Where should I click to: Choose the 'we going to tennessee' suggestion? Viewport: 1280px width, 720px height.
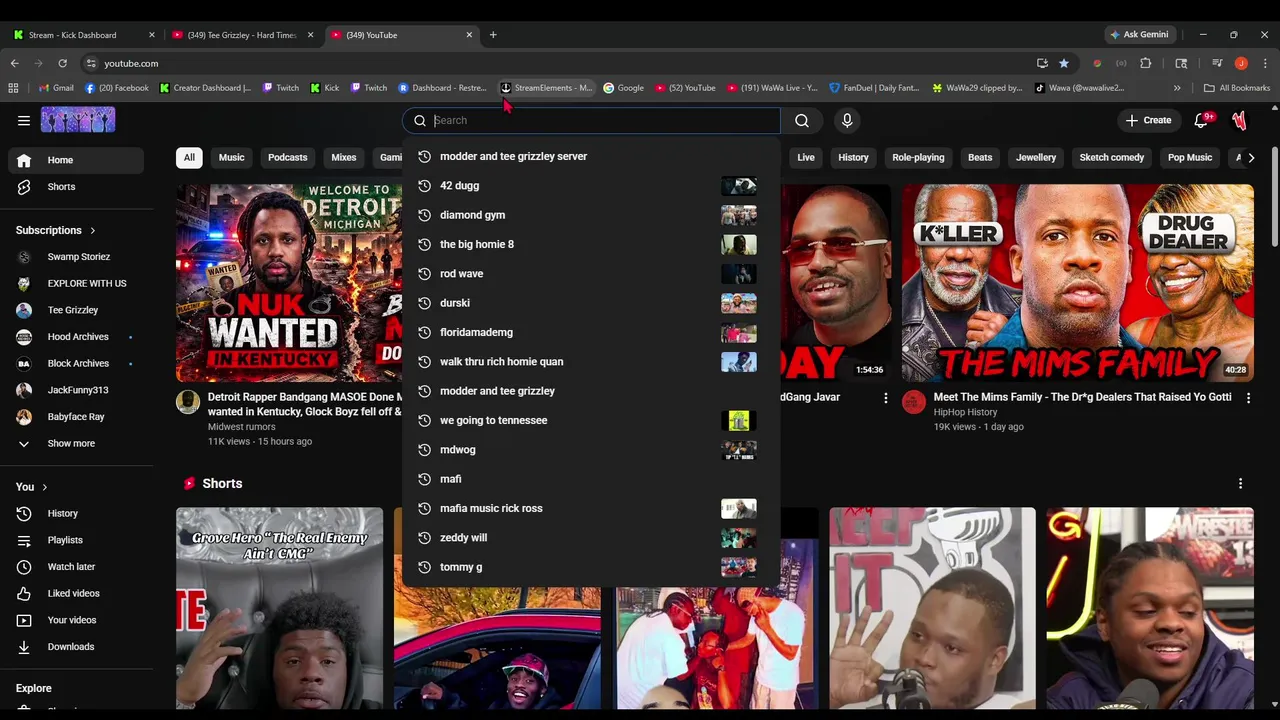pos(590,421)
